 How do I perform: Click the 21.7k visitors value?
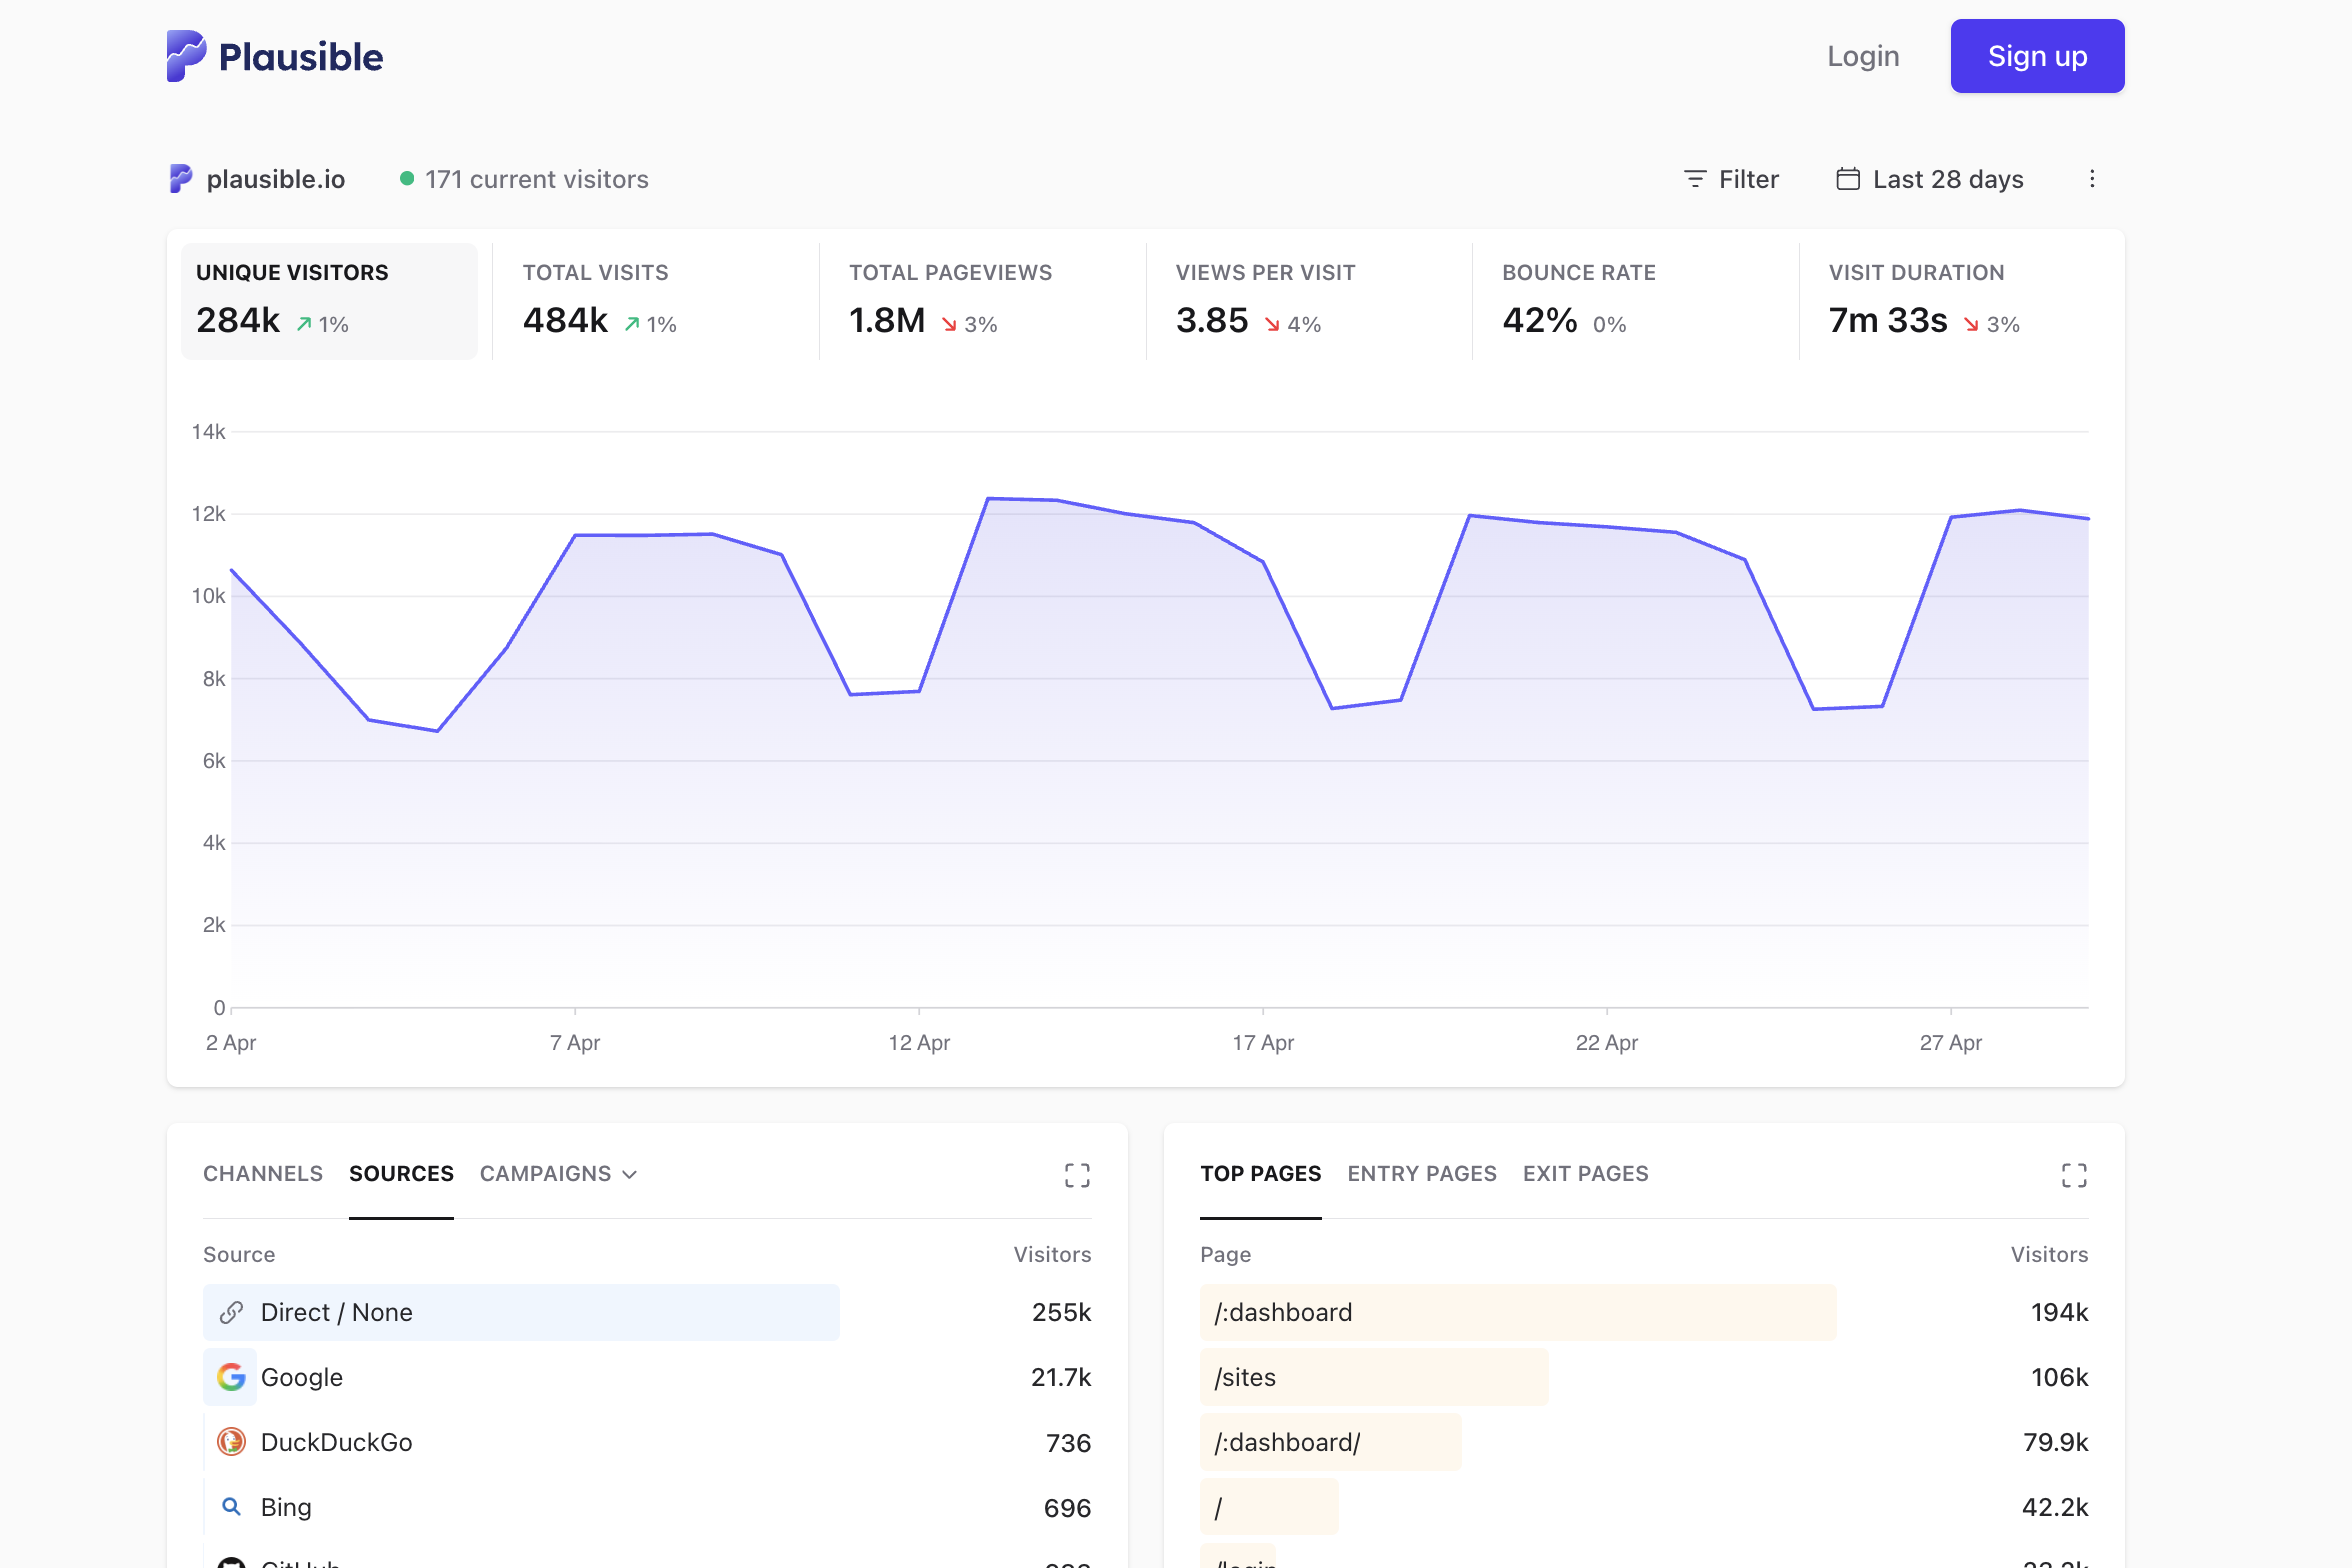(x=1060, y=1377)
